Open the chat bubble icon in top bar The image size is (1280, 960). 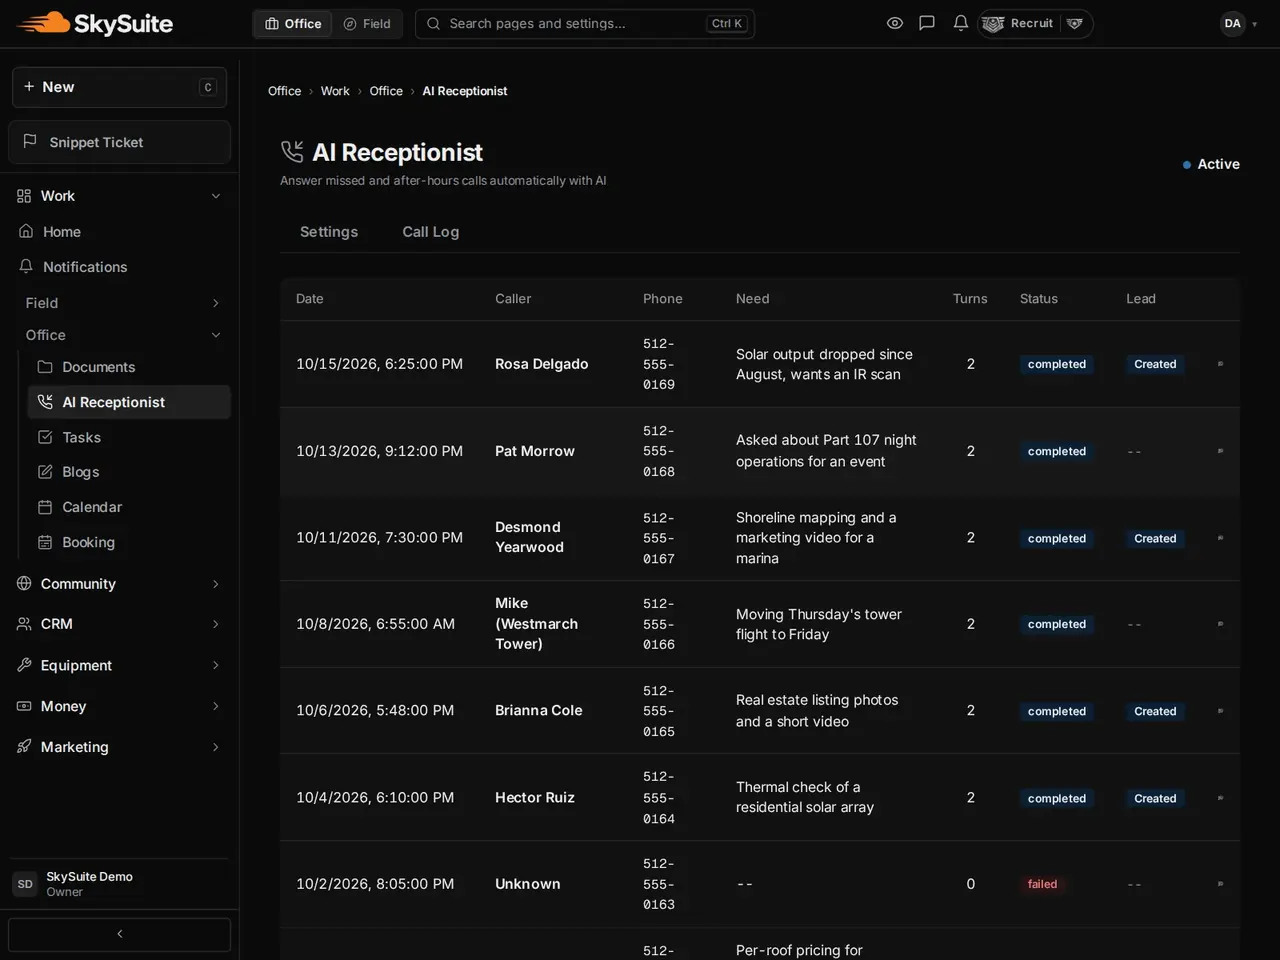(927, 23)
